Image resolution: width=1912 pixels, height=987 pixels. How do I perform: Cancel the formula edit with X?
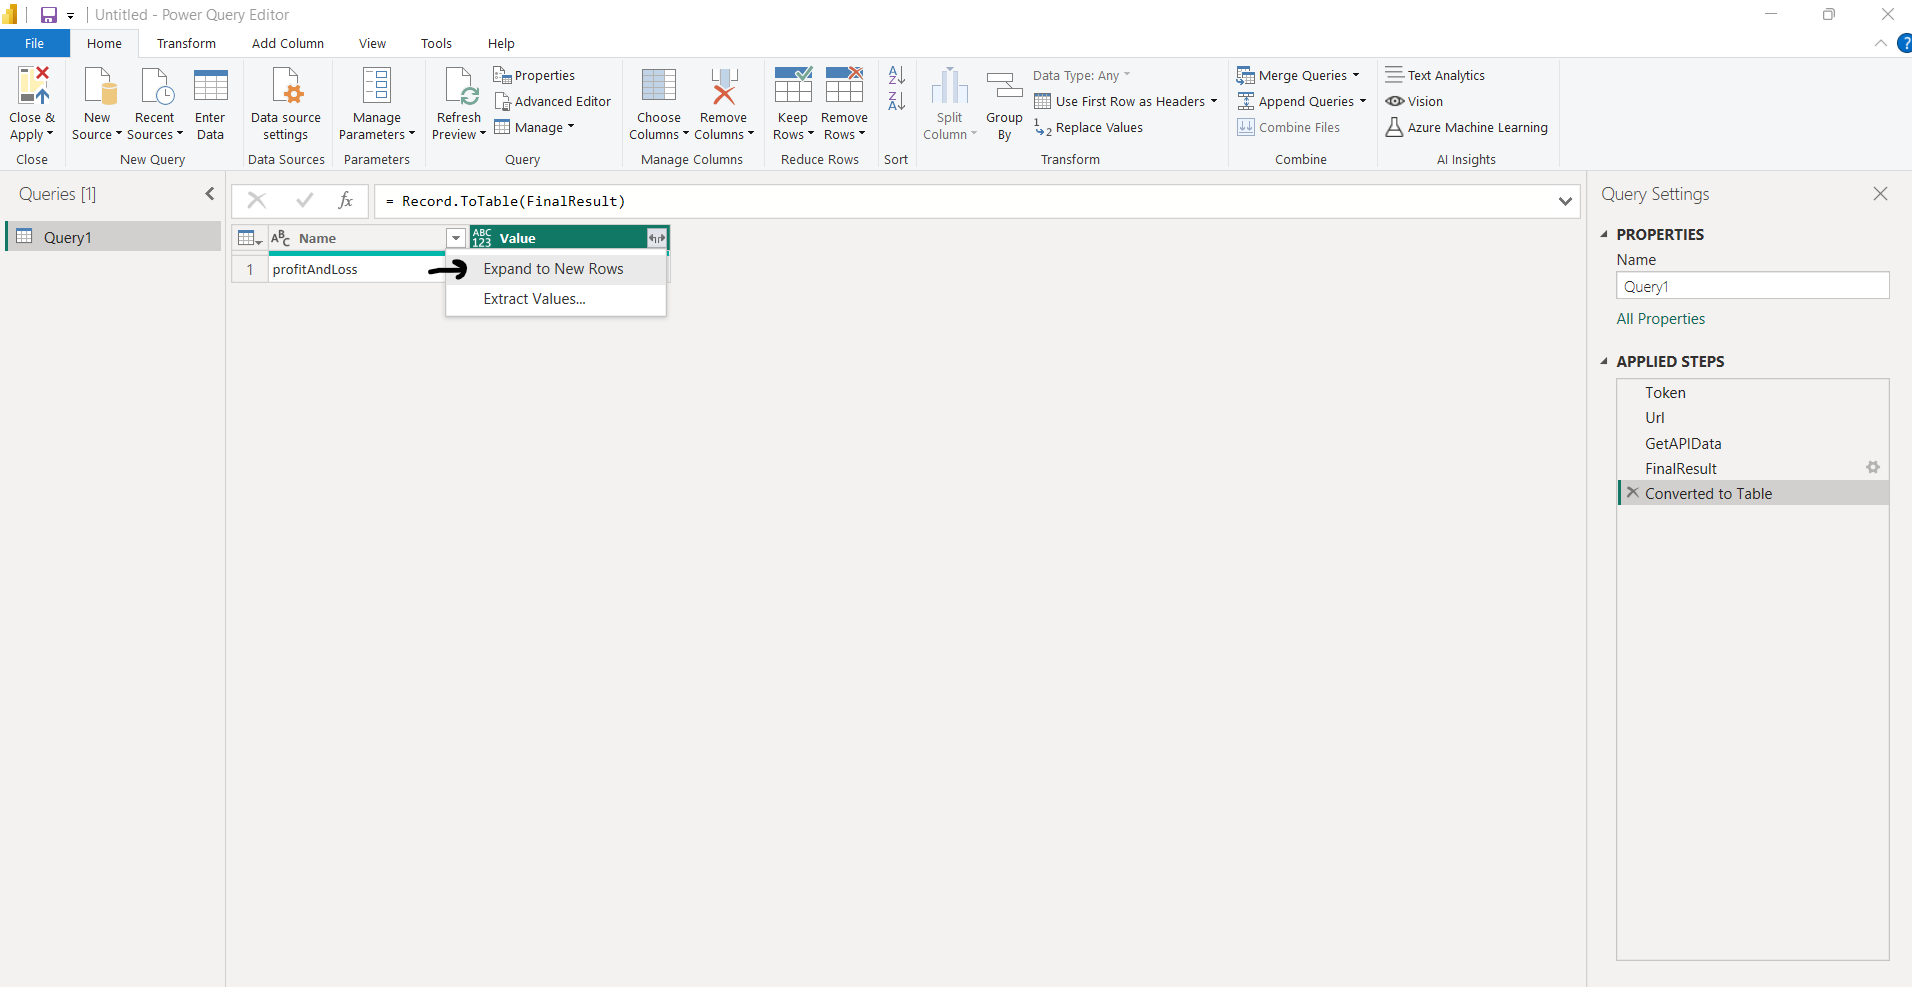pos(257,201)
